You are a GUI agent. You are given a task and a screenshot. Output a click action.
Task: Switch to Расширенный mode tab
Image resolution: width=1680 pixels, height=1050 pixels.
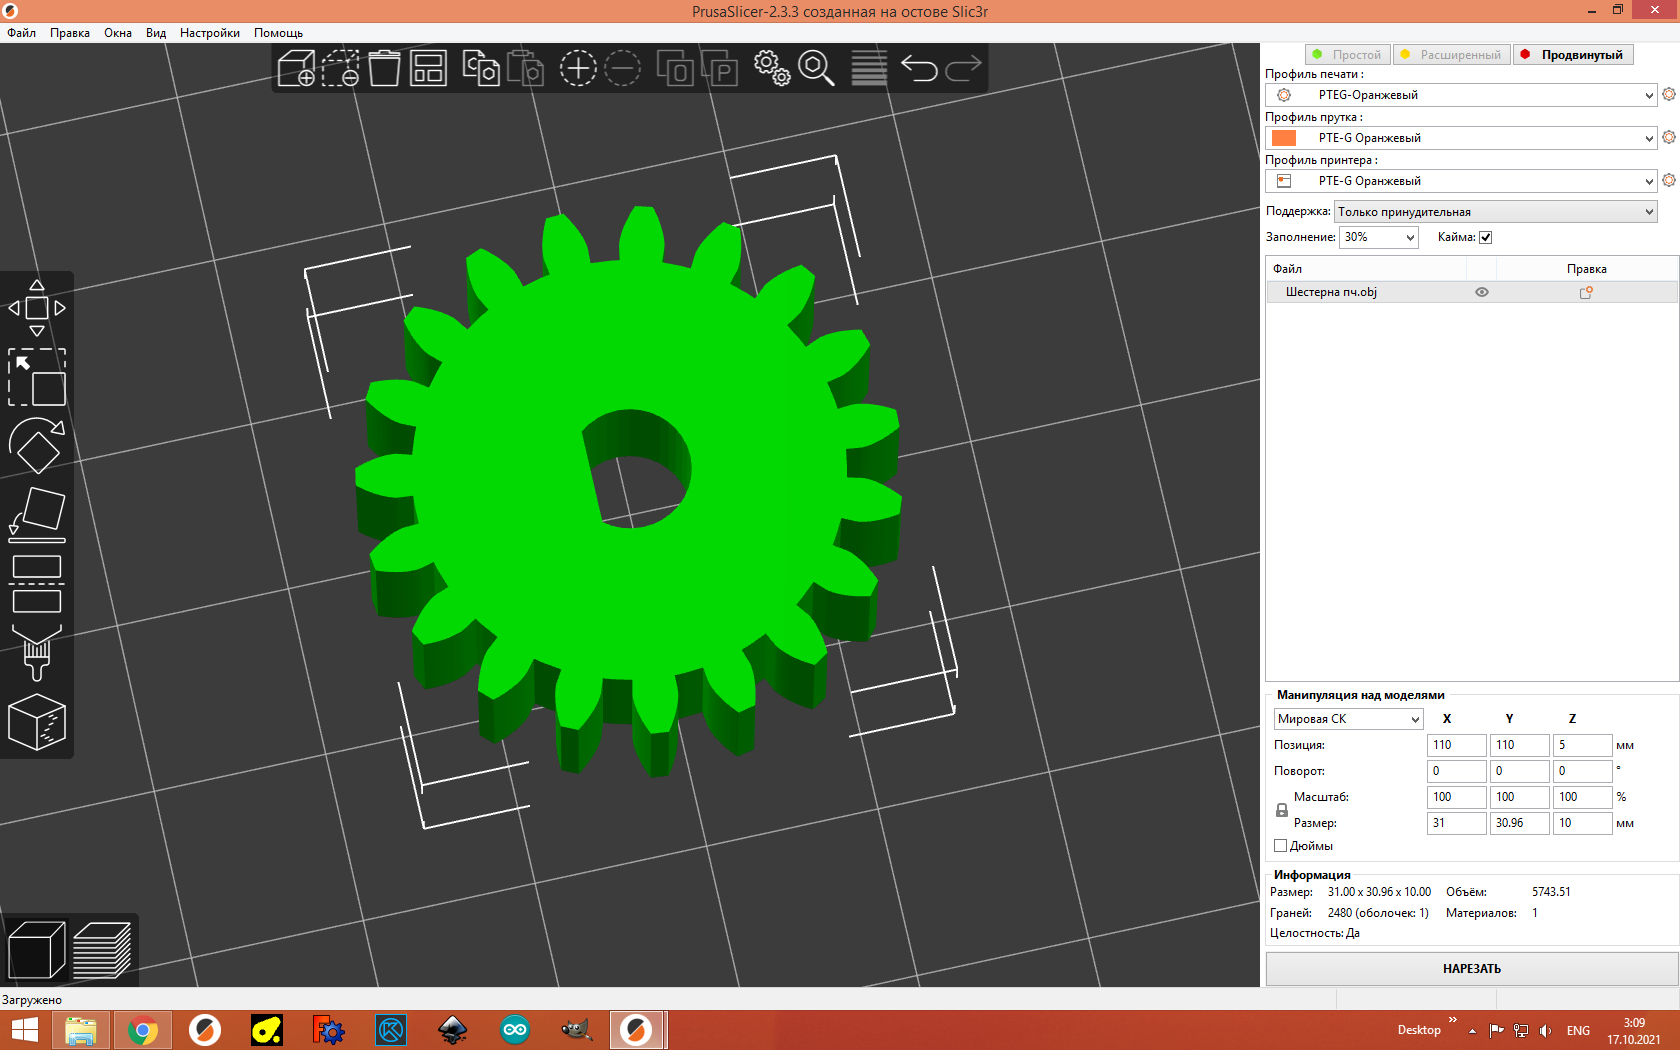1451,55
